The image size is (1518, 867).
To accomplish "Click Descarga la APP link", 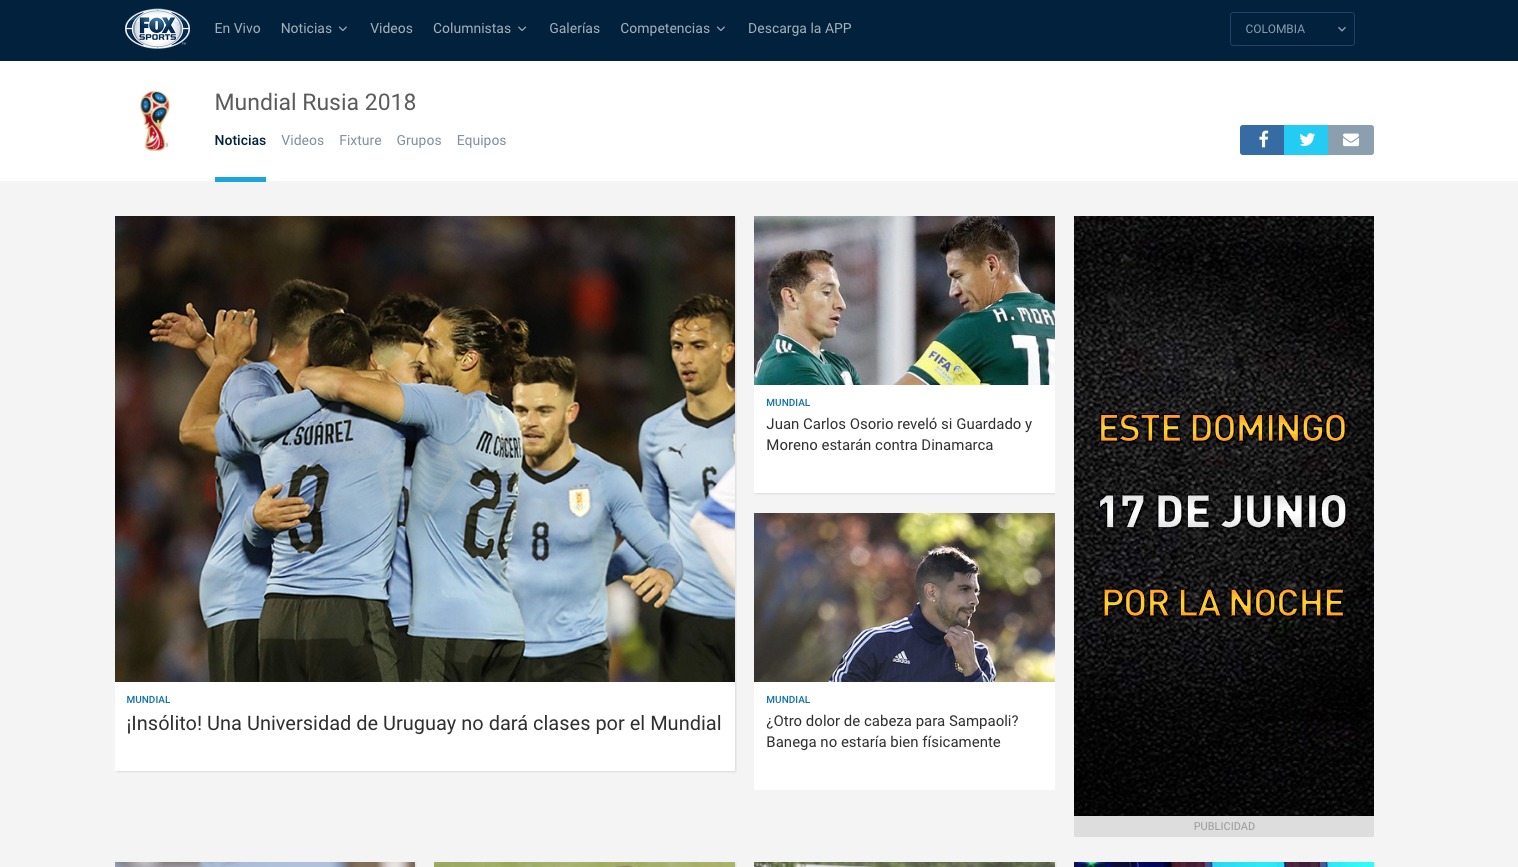I will tap(800, 28).
